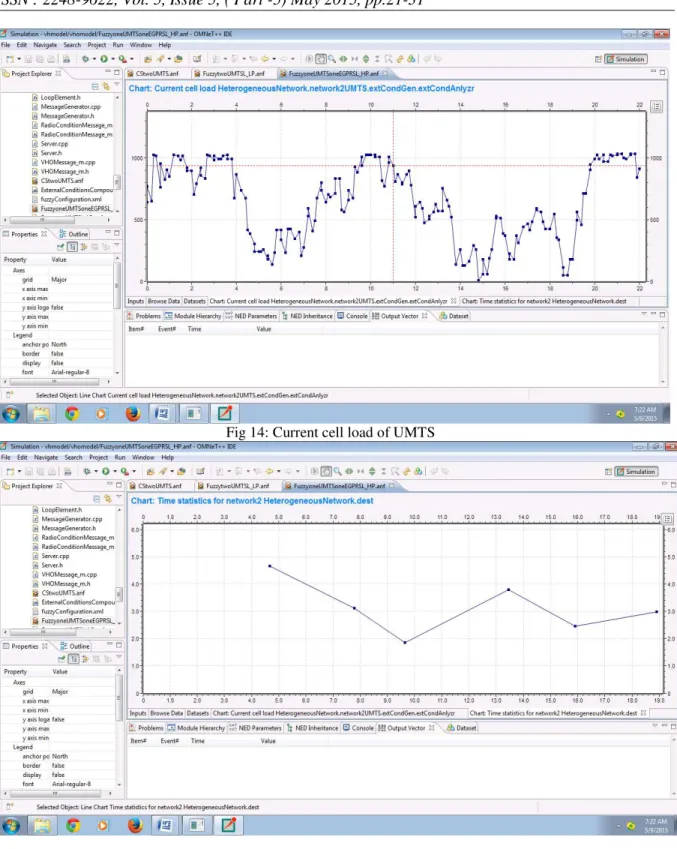Open Firefox from the lower taskbar

coord(134,826)
